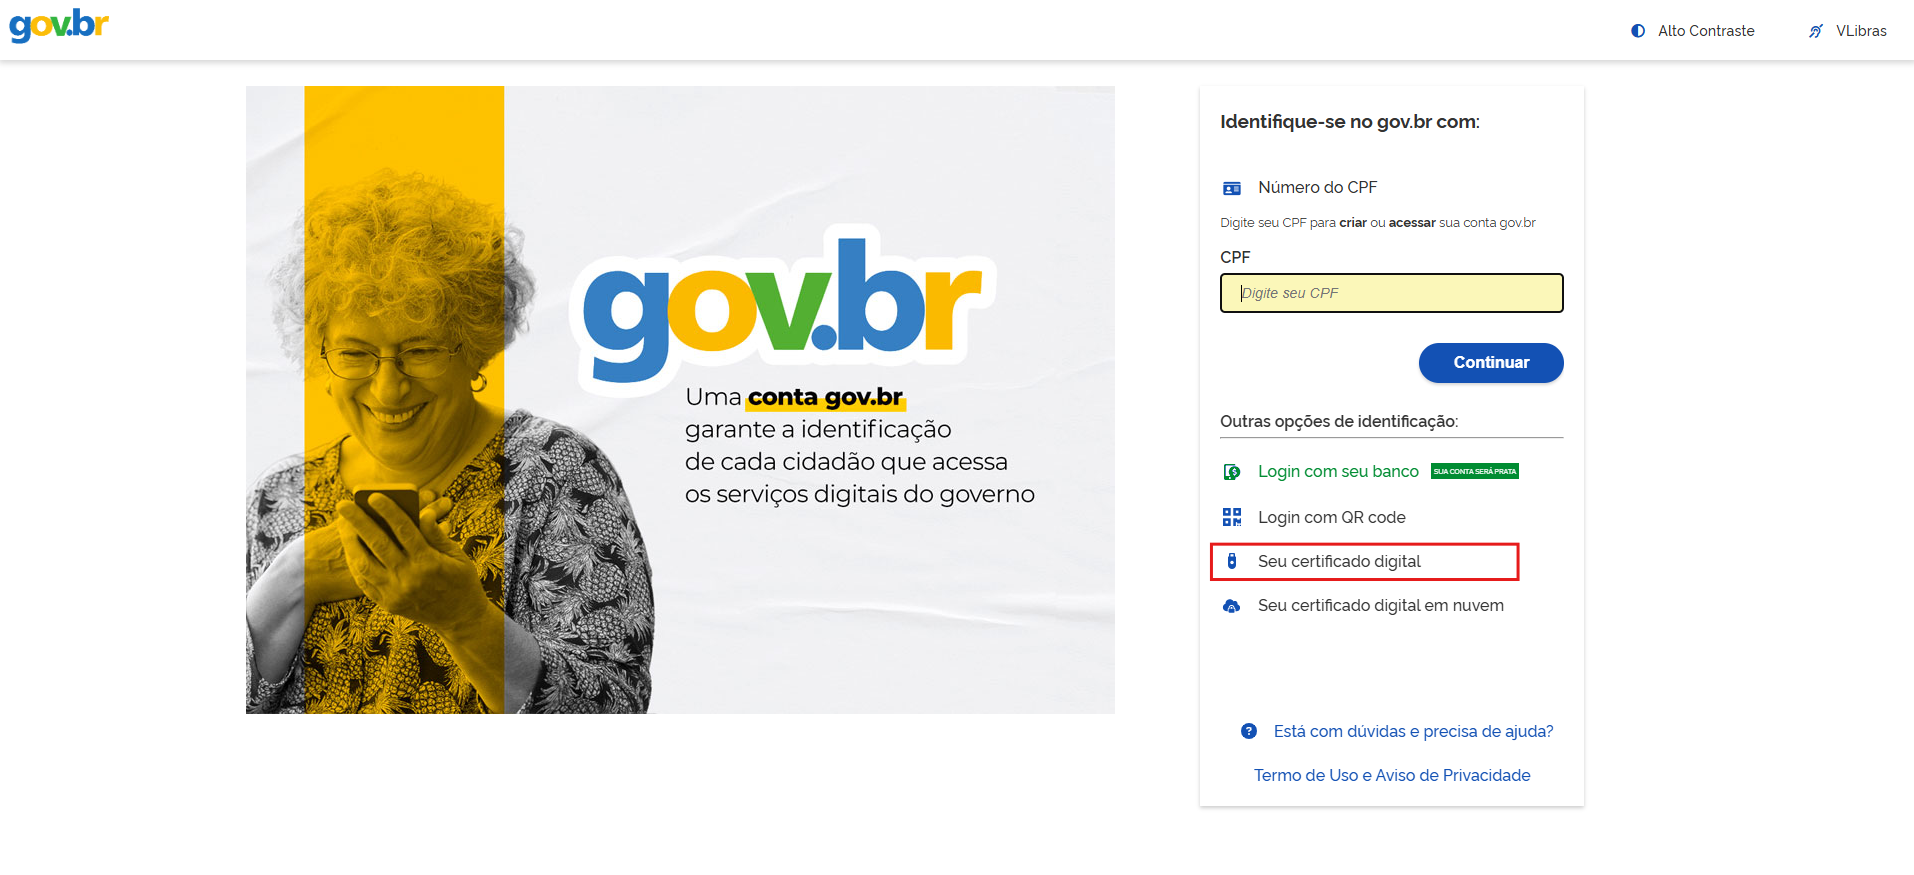Click the Alto Contraste half-circle icon
The height and width of the screenshot is (875, 1914).
pyautogui.click(x=1638, y=31)
